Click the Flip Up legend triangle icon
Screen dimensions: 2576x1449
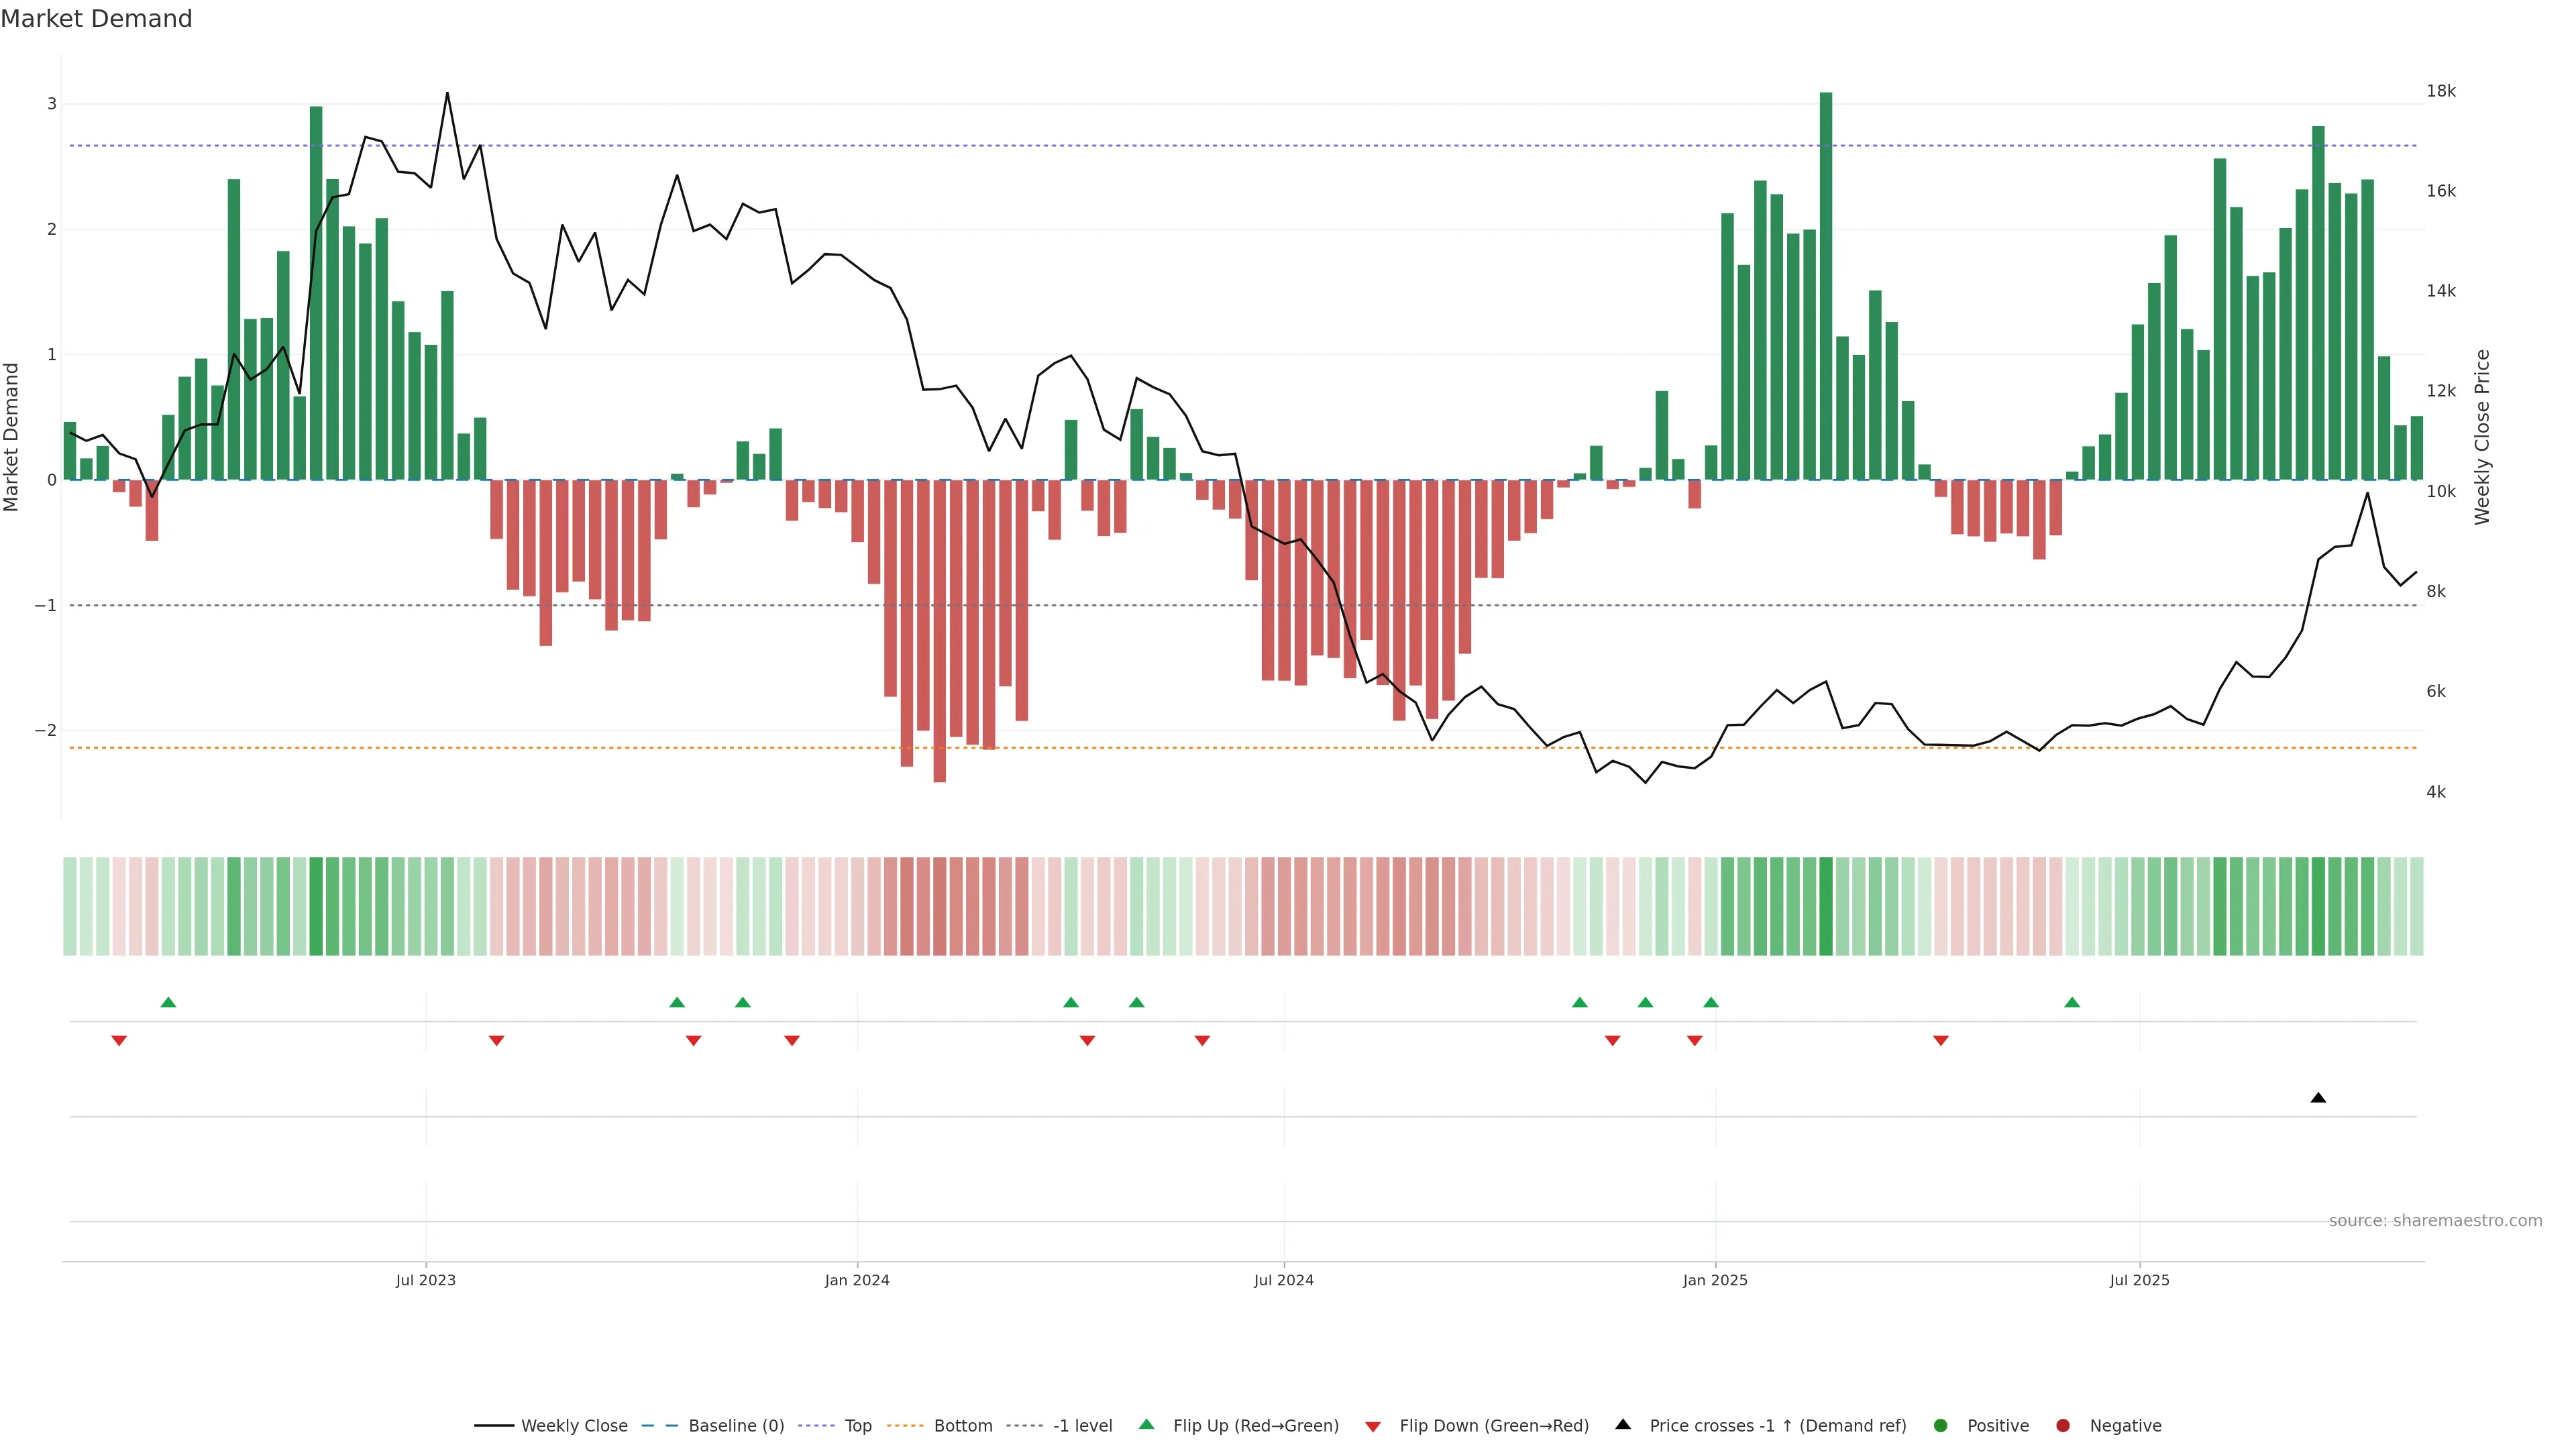[x=1147, y=1425]
